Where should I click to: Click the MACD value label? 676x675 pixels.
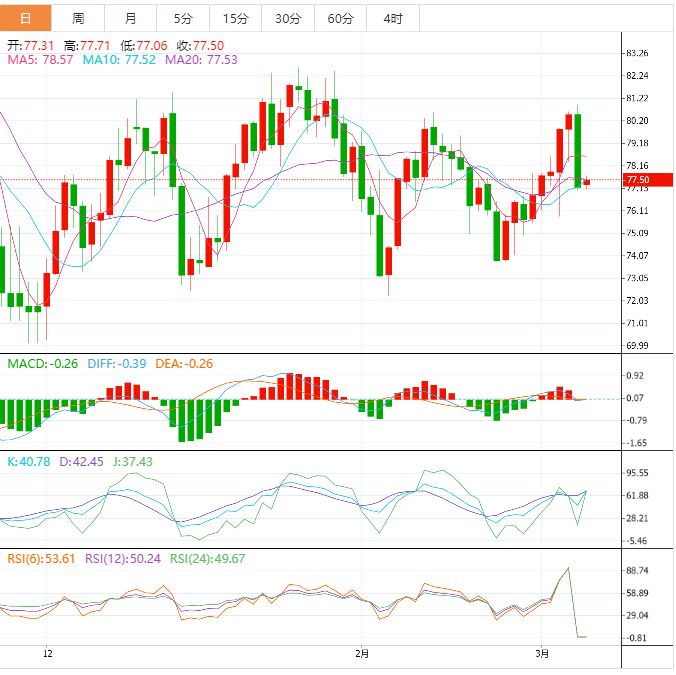coord(43,364)
